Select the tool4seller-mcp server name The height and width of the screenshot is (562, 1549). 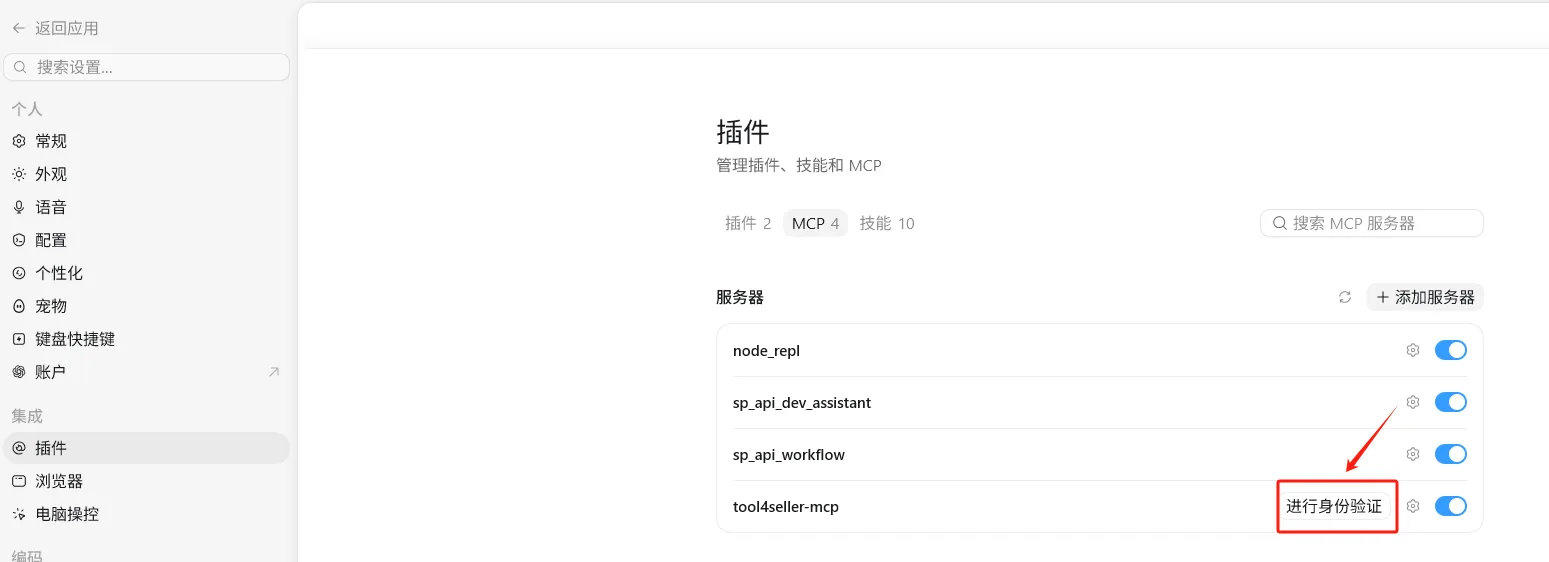[x=786, y=507]
